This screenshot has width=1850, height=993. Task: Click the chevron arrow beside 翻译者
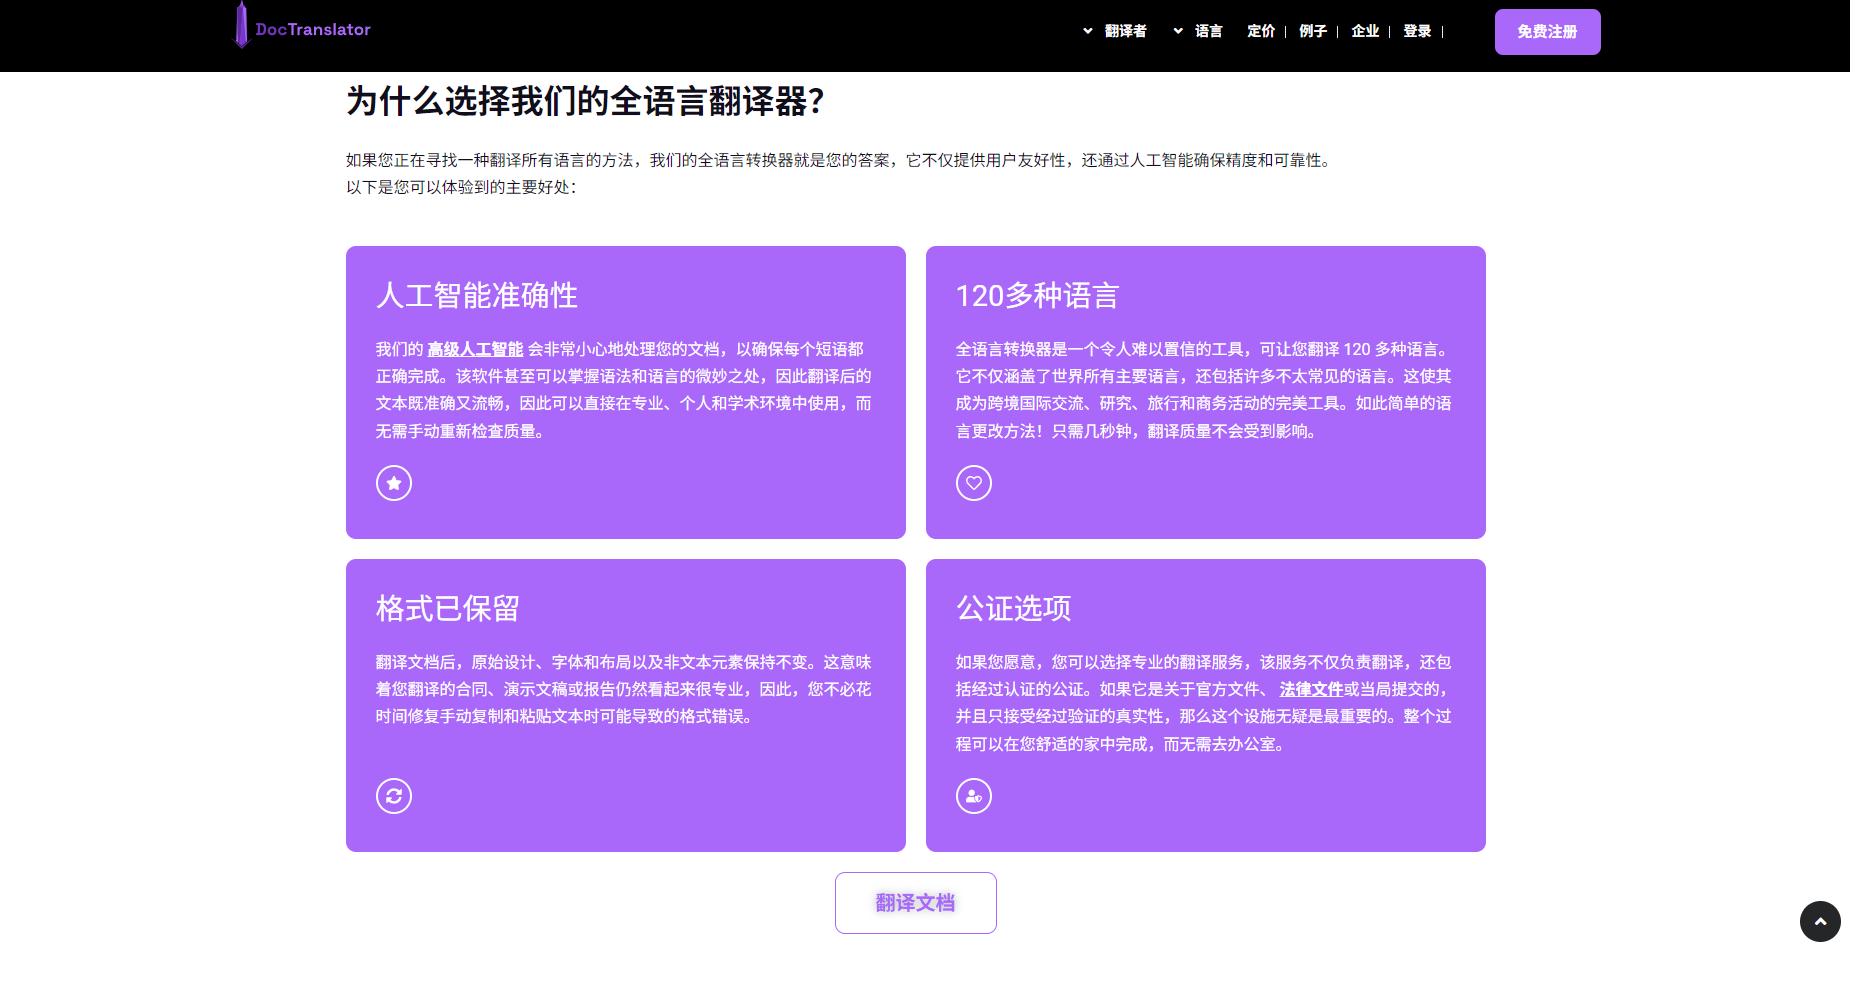[x=1088, y=31]
